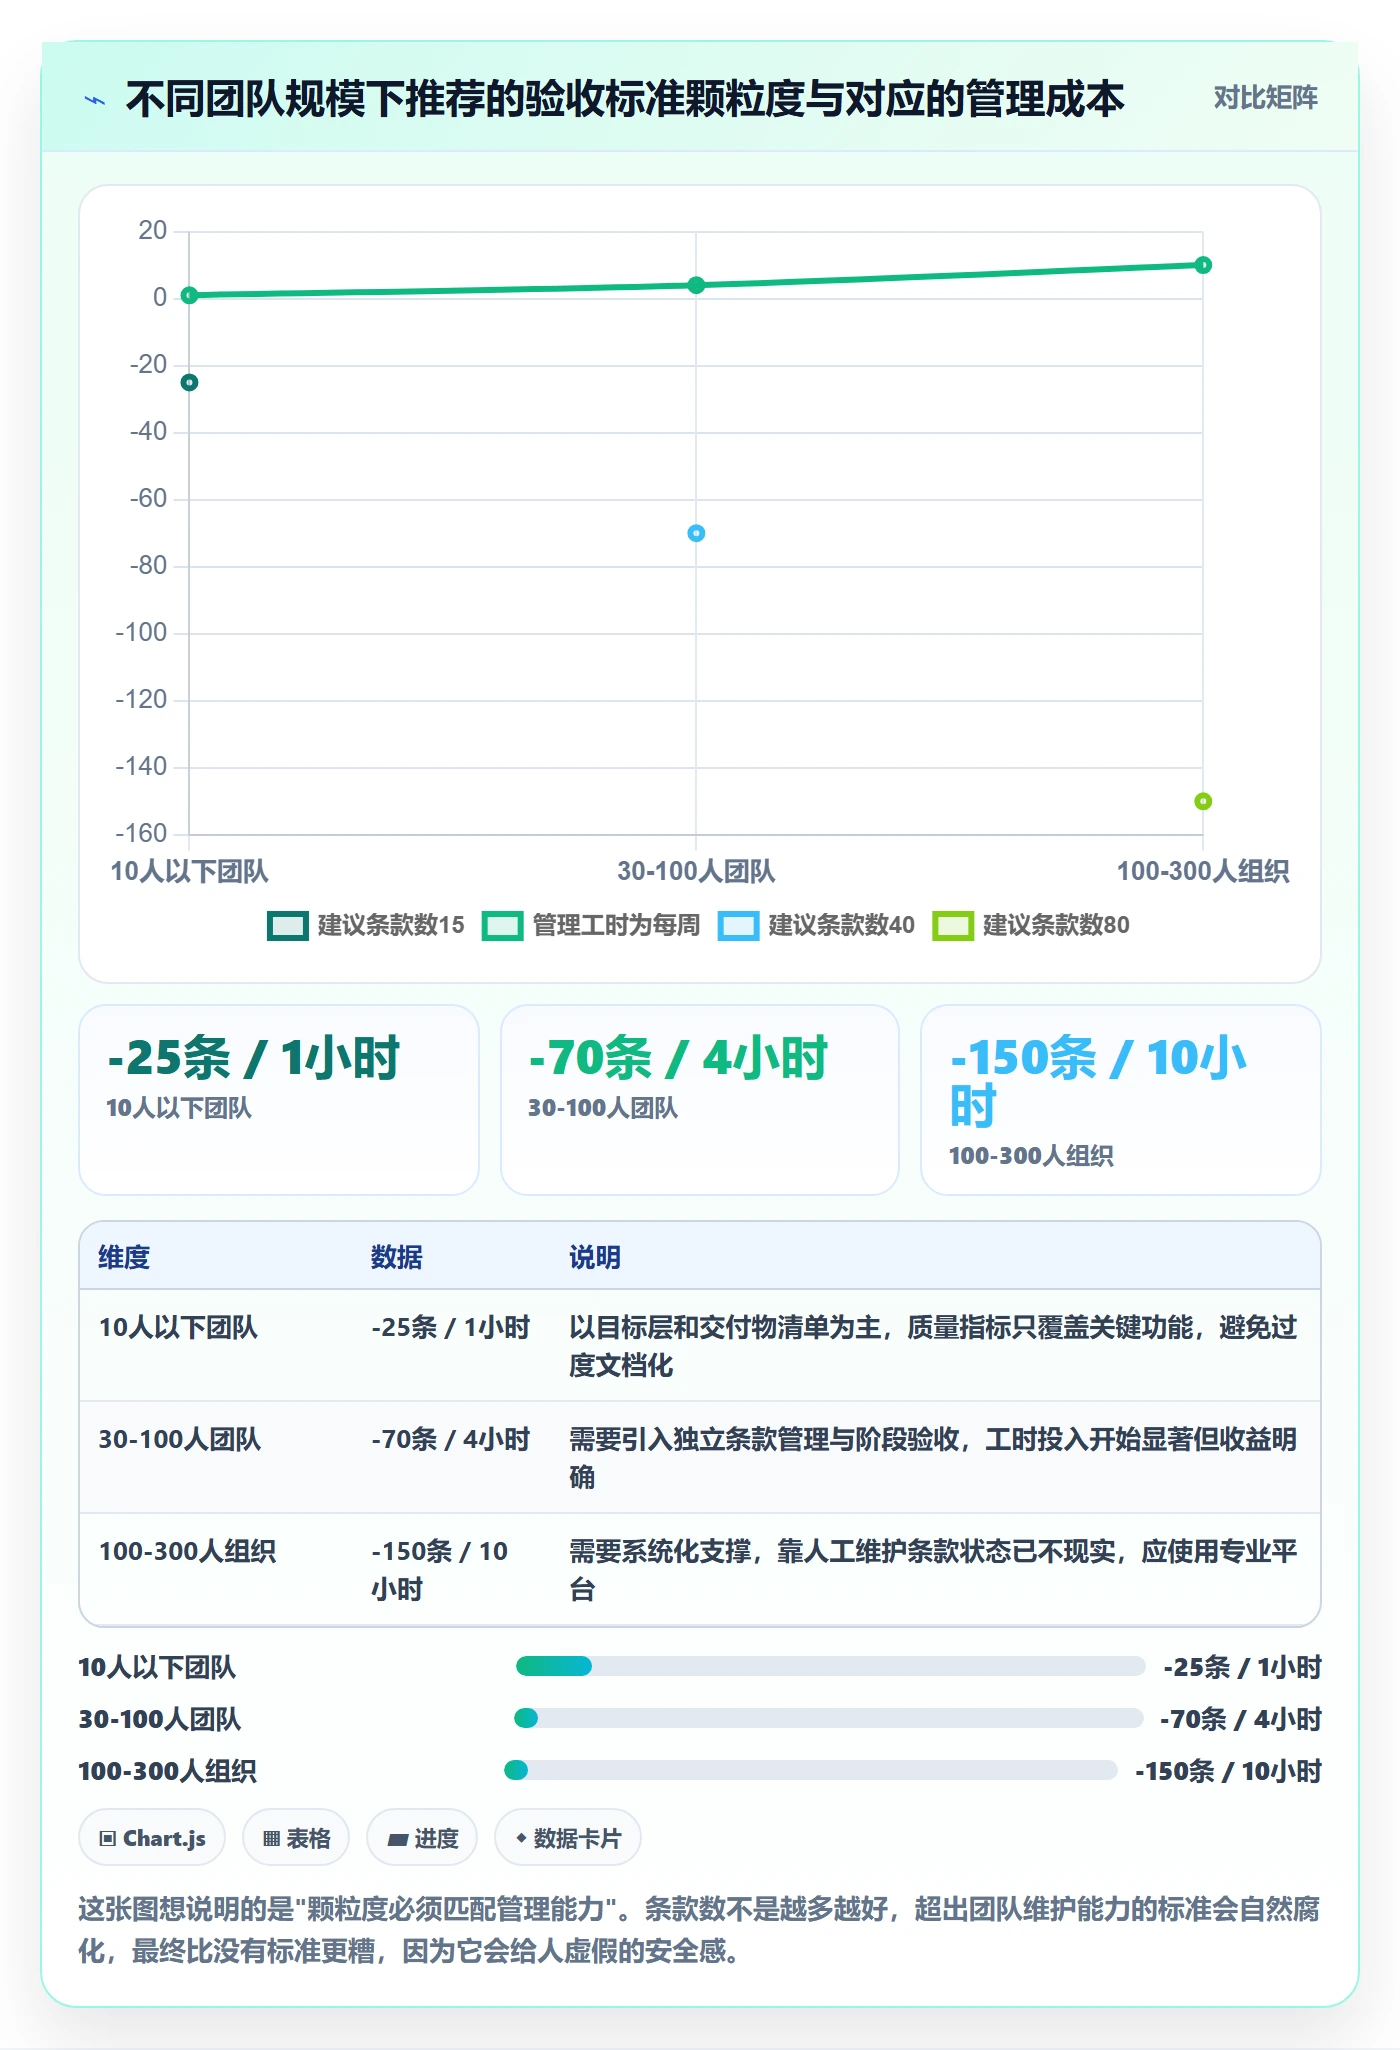Click the x-axis label 100-300人组织

[x=1203, y=871]
